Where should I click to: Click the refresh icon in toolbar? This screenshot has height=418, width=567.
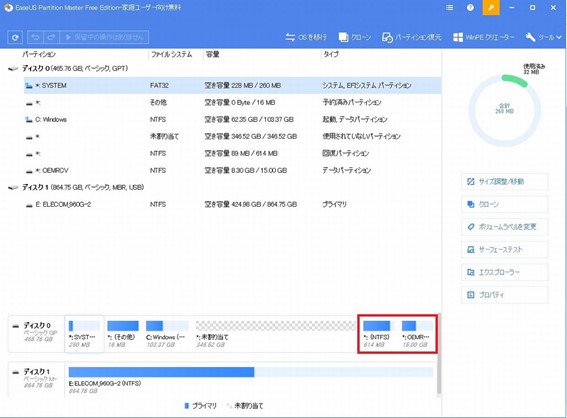(x=15, y=37)
